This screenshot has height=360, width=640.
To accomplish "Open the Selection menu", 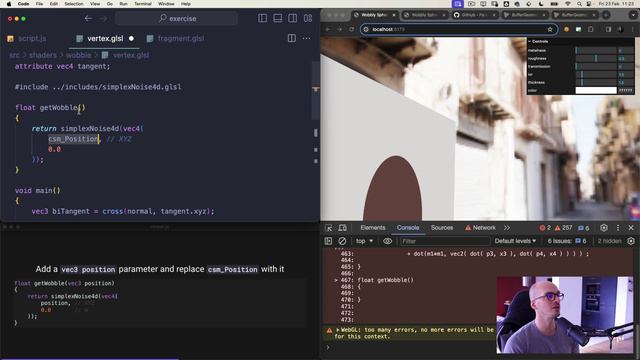I will 74,4.
